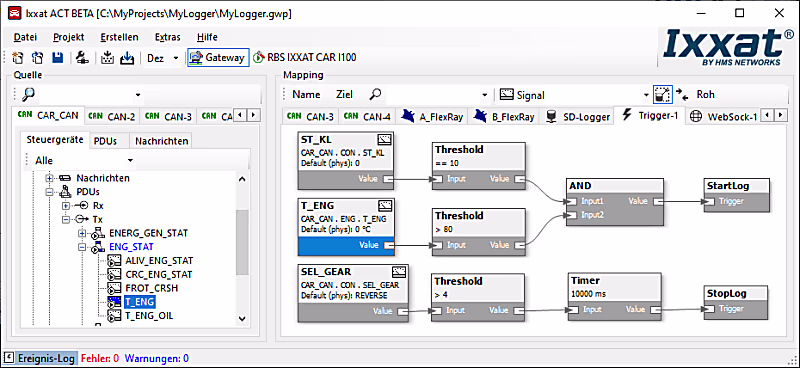
Task: Click the signal icon on ST_KL block
Action: click(384, 140)
